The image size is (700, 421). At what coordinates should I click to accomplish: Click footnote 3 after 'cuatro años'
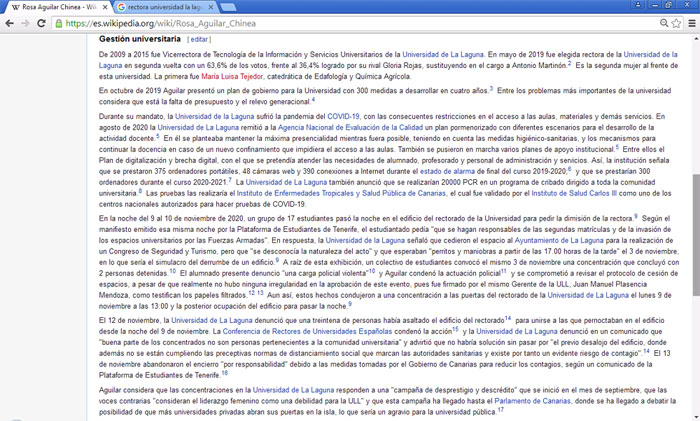[491, 88]
